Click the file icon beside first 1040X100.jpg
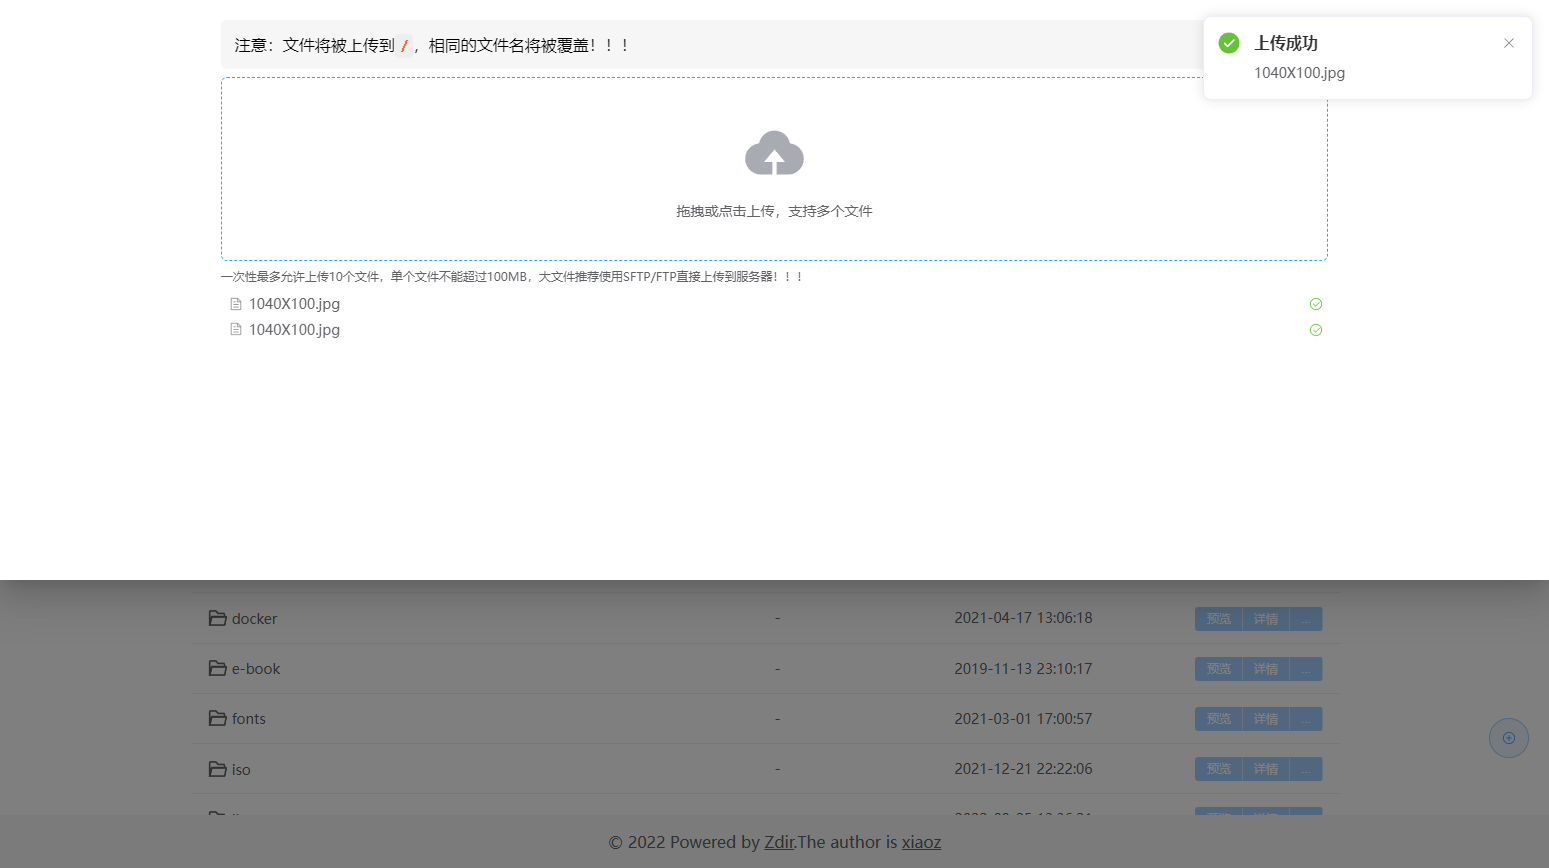Viewport: 1549px width, 868px height. point(235,303)
